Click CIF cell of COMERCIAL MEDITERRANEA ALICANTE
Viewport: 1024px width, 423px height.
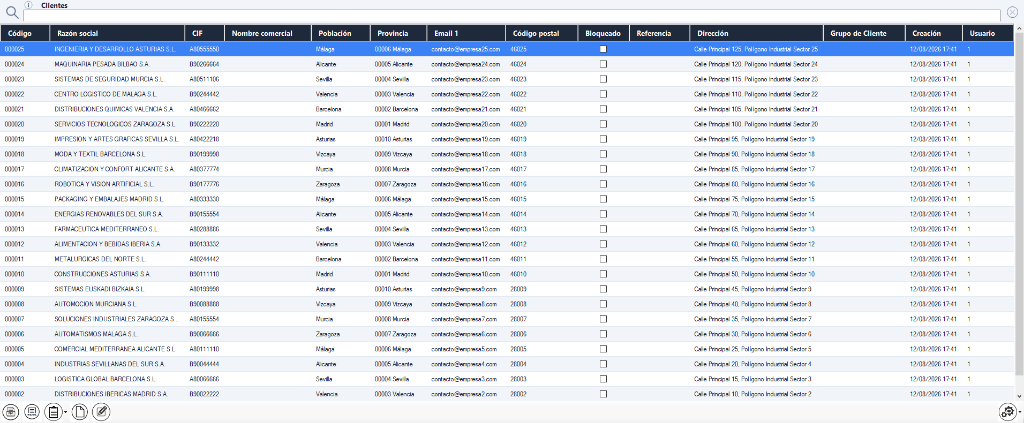204,349
